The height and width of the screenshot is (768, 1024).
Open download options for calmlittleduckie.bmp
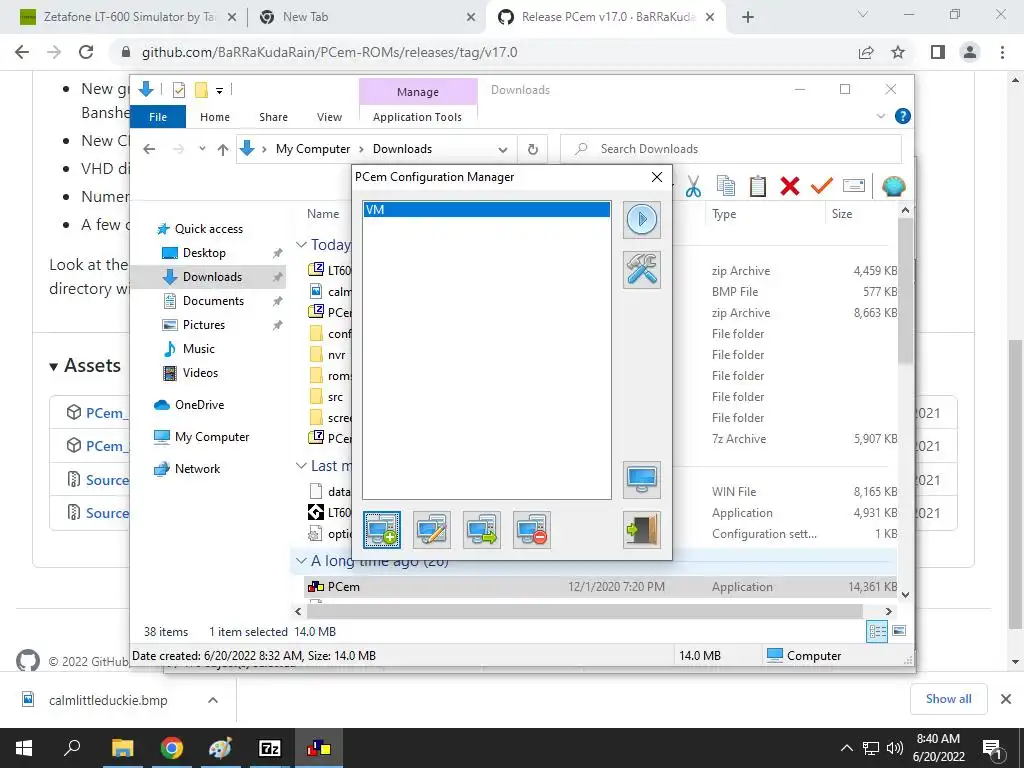click(x=213, y=700)
